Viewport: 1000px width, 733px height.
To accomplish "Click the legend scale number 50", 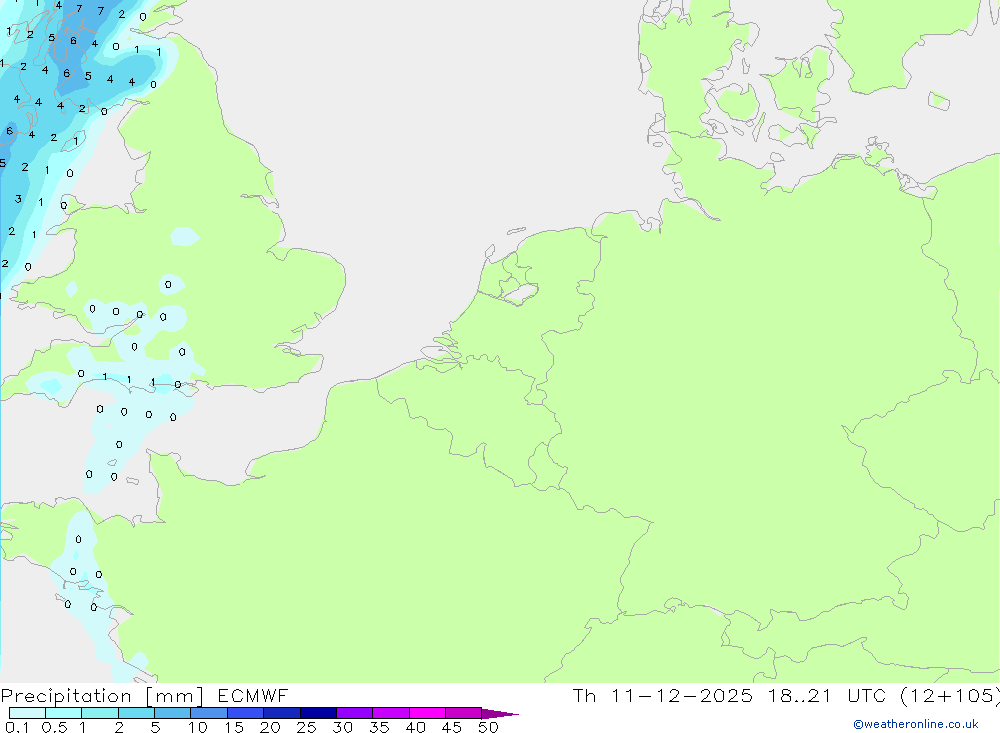I will pyautogui.click(x=488, y=727).
